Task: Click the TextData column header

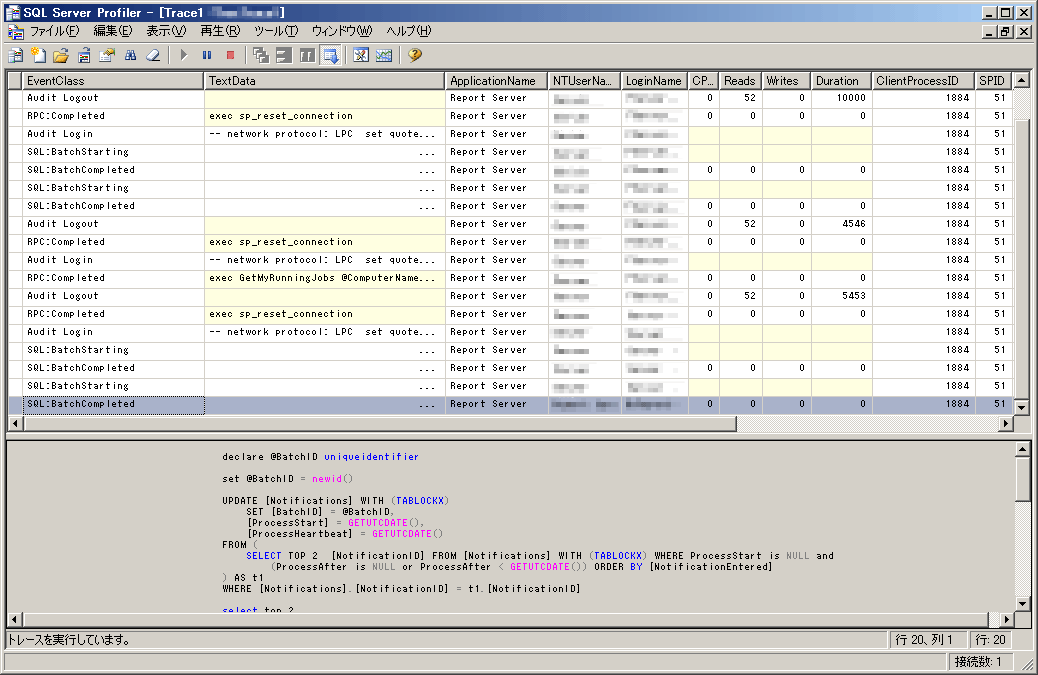Action: (x=324, y=81)
